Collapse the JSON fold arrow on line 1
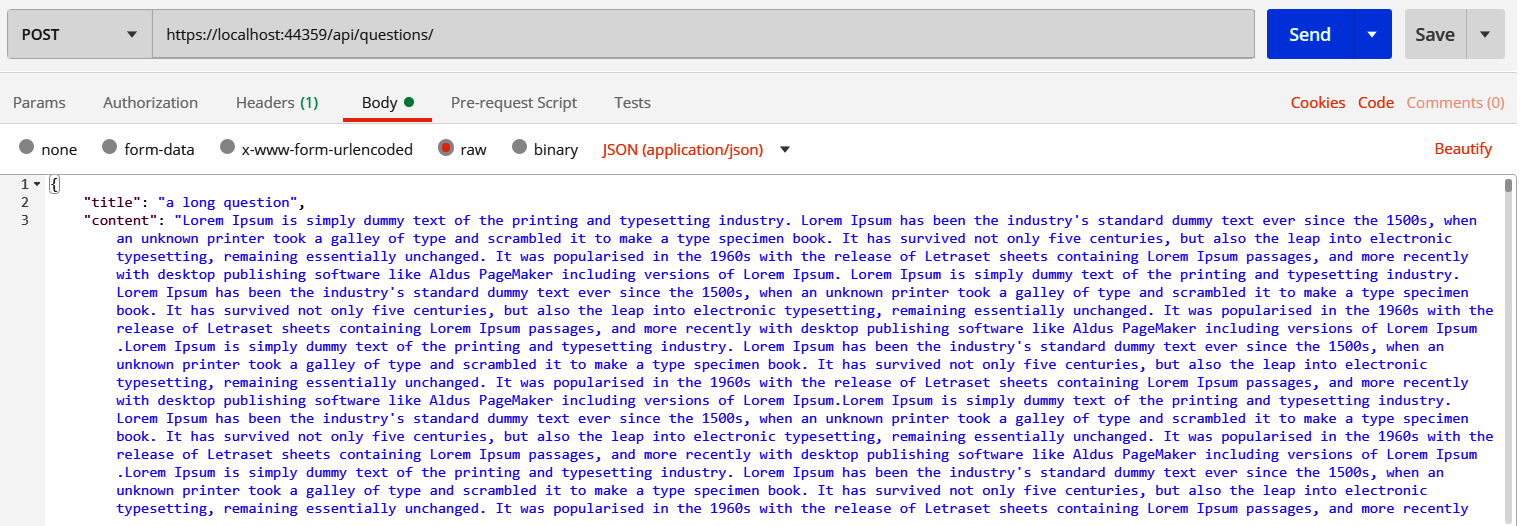The height and width of the screenshot is (526, 1520). pyautogui.click(x=37, y=185)
